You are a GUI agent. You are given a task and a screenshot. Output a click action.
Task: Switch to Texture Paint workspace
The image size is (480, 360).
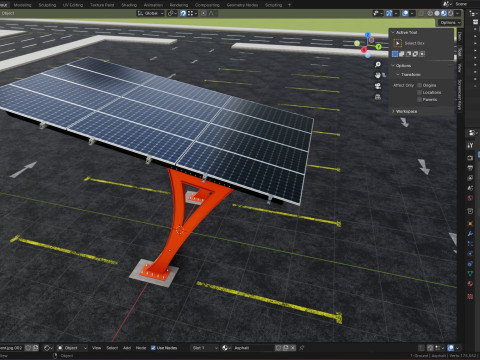coord(102,5)
